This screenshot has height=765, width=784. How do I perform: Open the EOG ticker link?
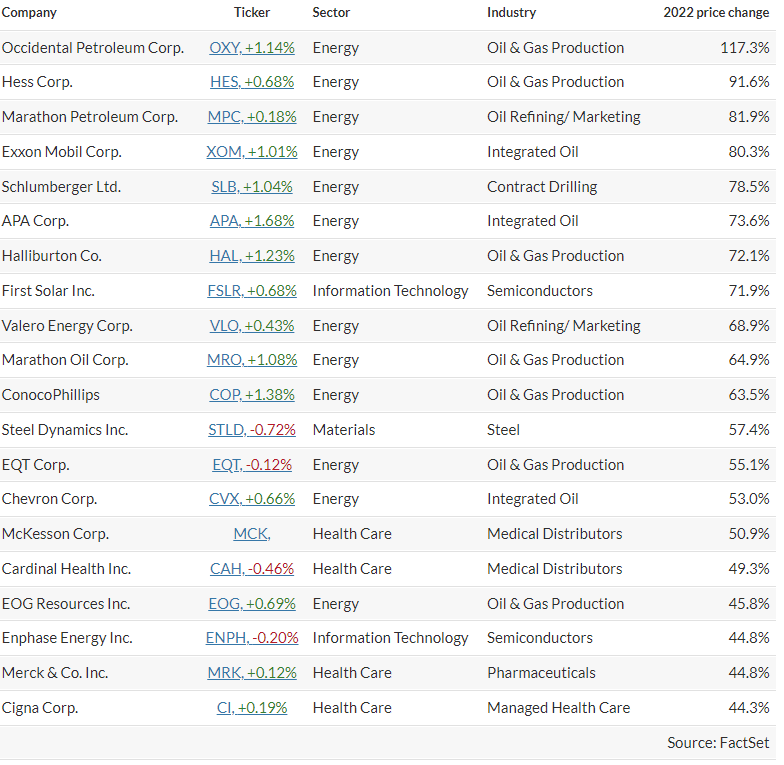pyautogui.click(x=252, y=604)
